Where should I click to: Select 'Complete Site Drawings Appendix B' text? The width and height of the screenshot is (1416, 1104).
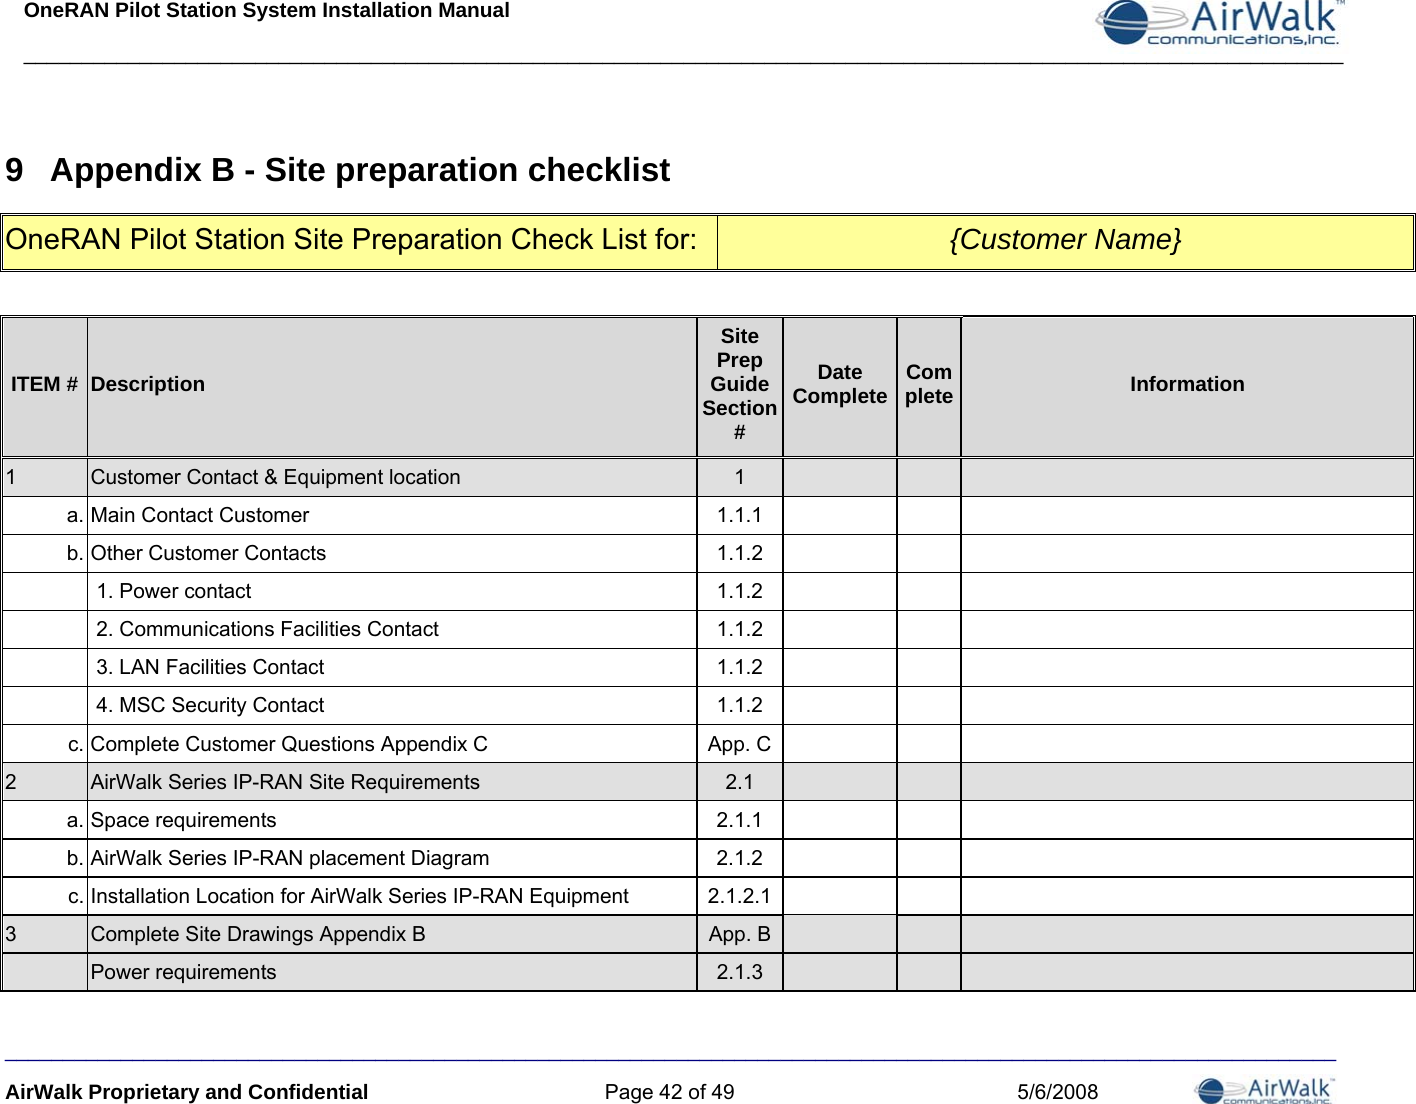258,934
